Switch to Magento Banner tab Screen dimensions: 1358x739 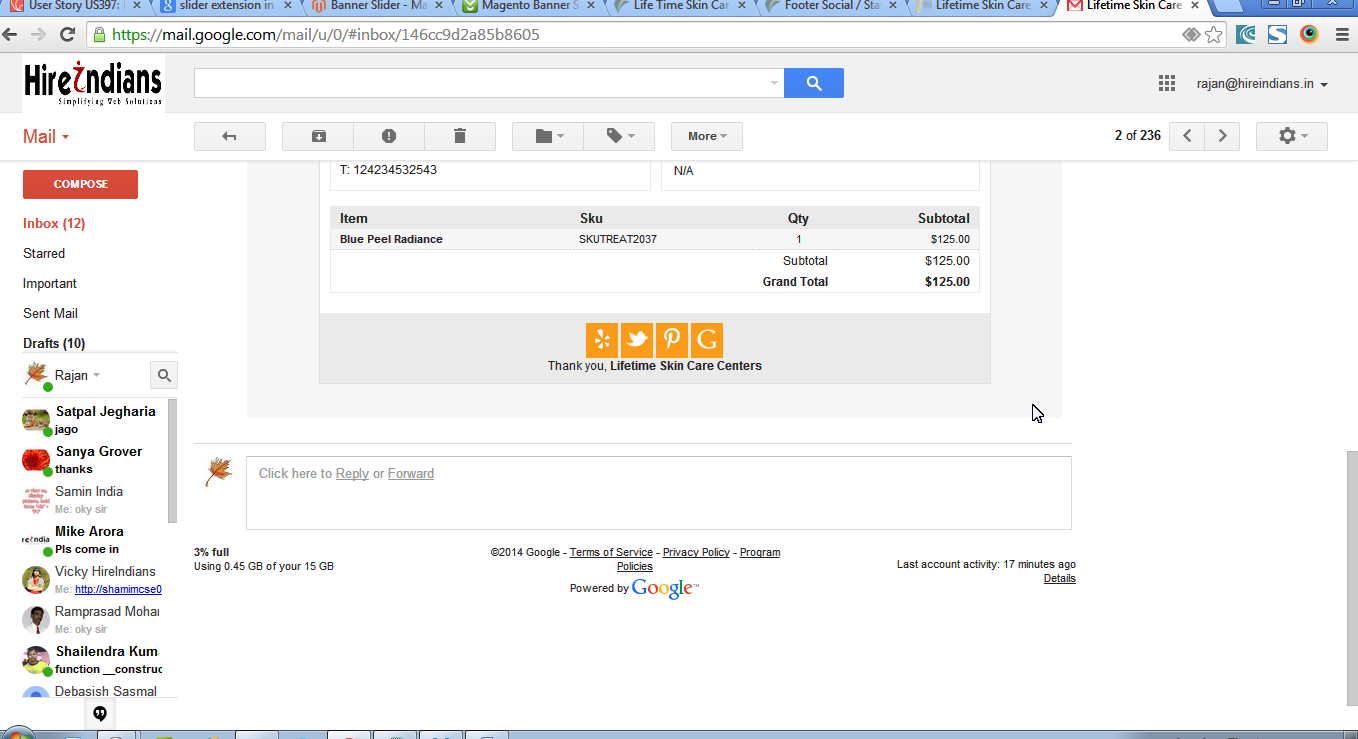pyautogui.click(x=528, y=6)
